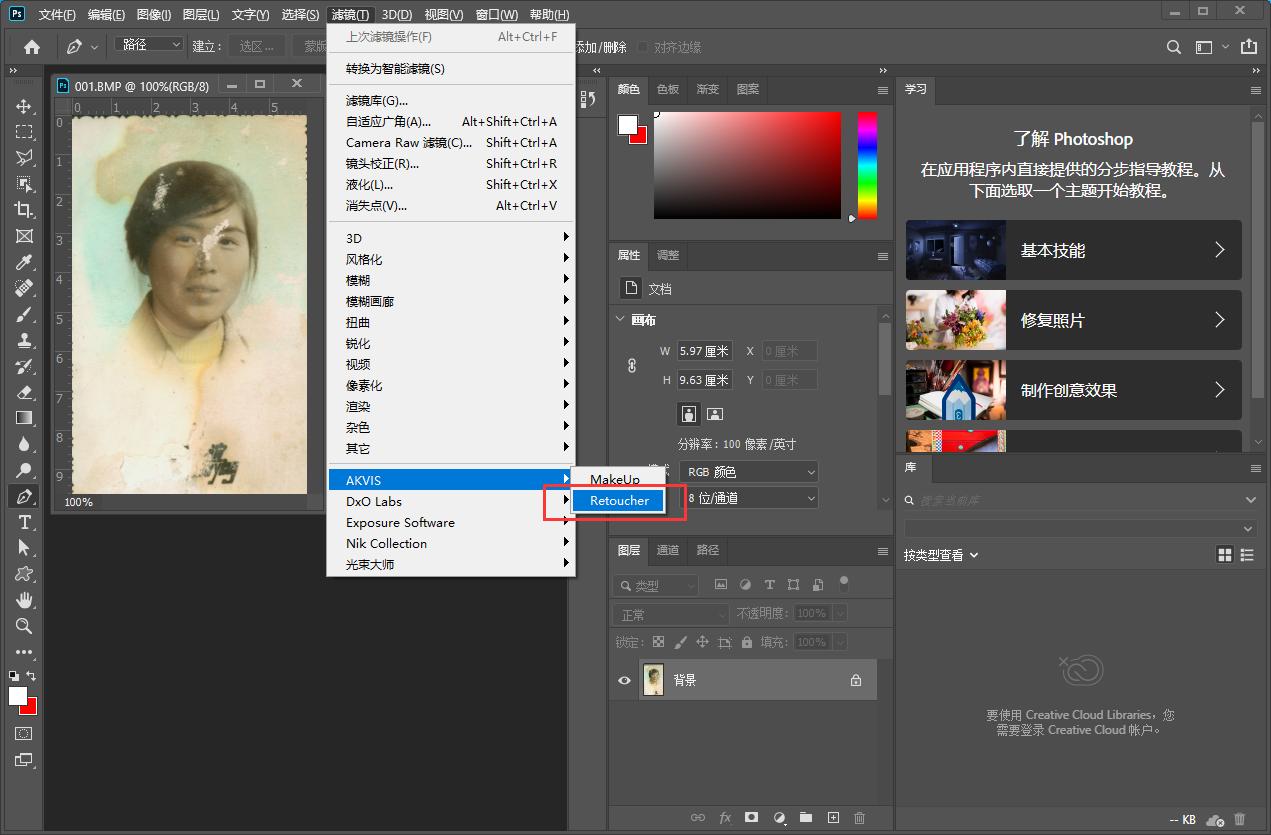Image resolution: width=1271 pixels, height=835 pixels.
Task: Open the RGB 颜色 mode dropdown
Action: pos(748,472)
